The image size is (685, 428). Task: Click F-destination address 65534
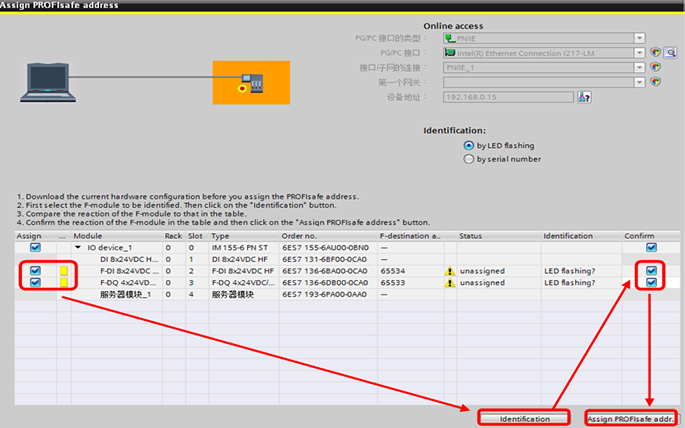pos(393,271)
